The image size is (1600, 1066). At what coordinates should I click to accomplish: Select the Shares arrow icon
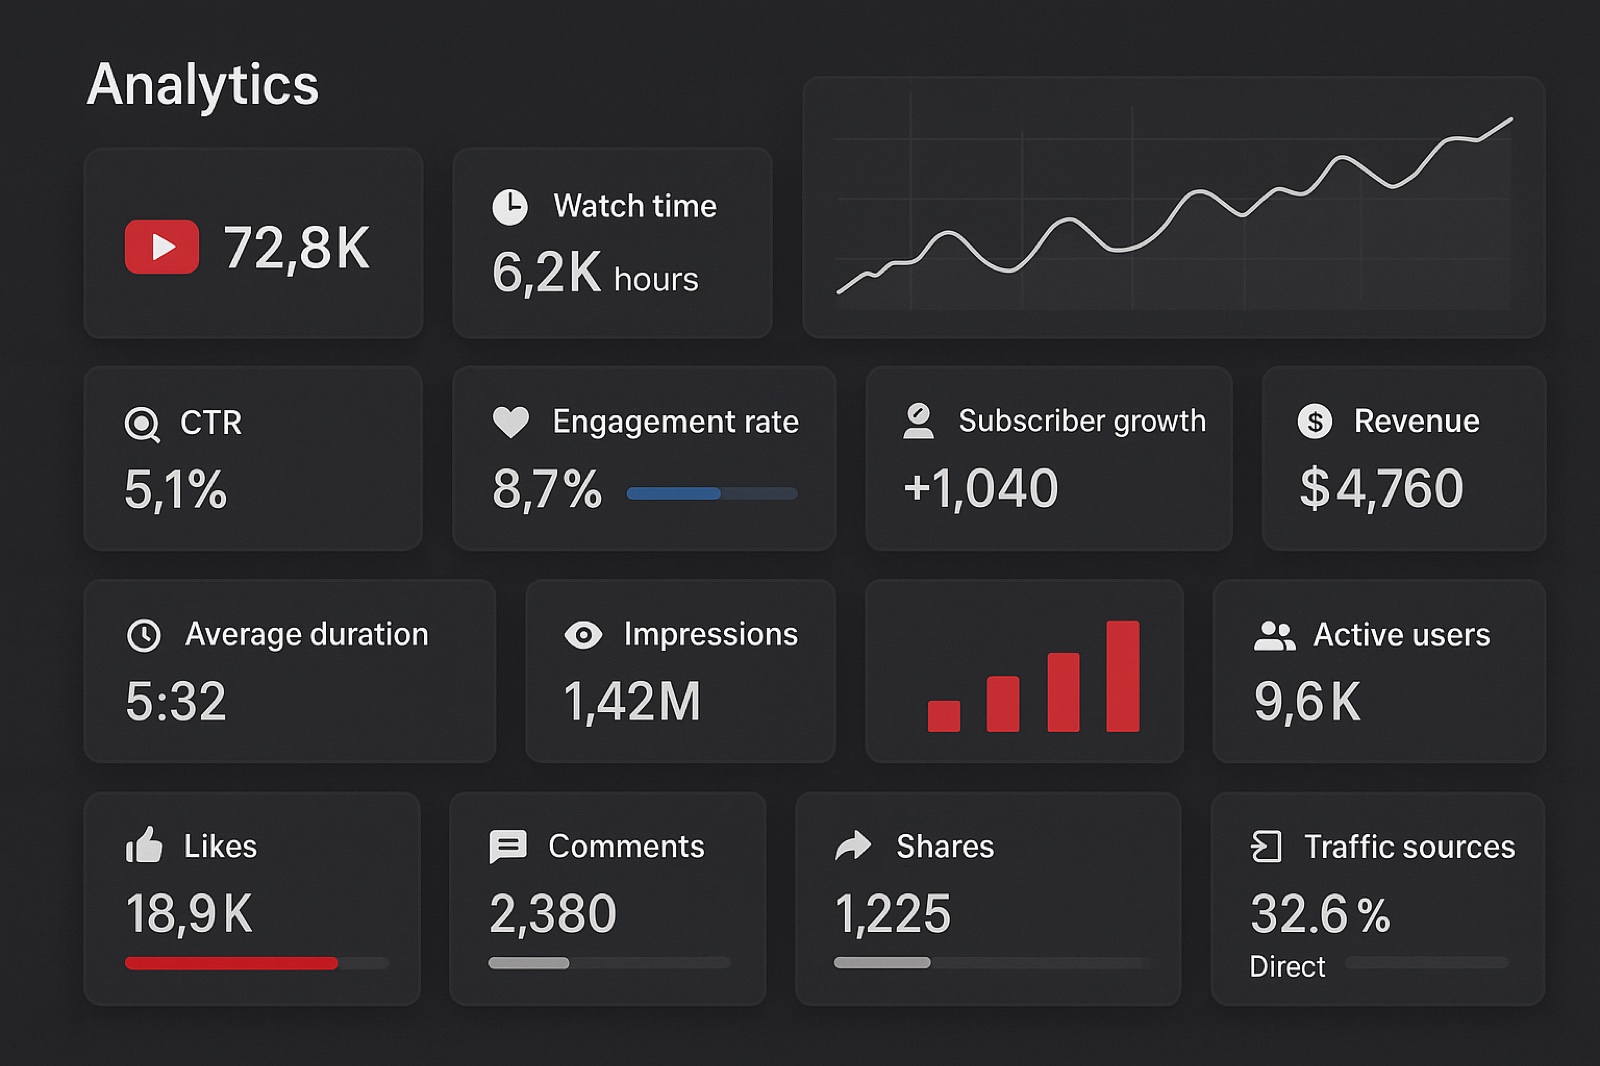pos(851,845)
